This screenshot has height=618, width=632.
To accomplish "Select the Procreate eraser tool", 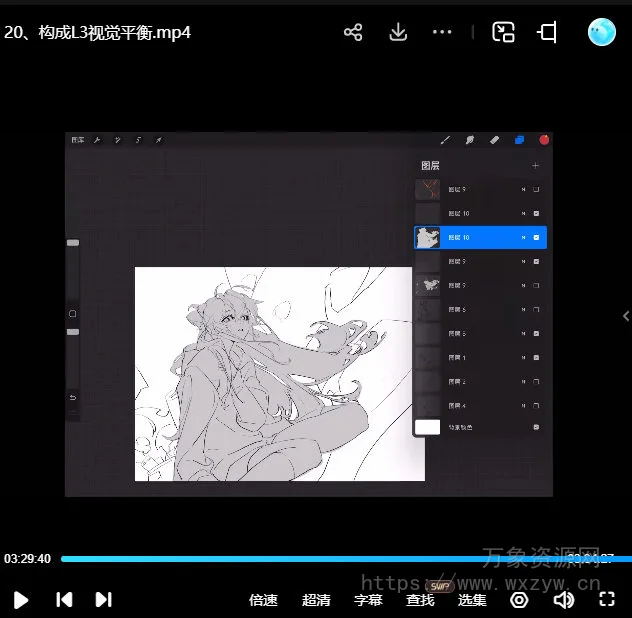I will click(494, 140).
